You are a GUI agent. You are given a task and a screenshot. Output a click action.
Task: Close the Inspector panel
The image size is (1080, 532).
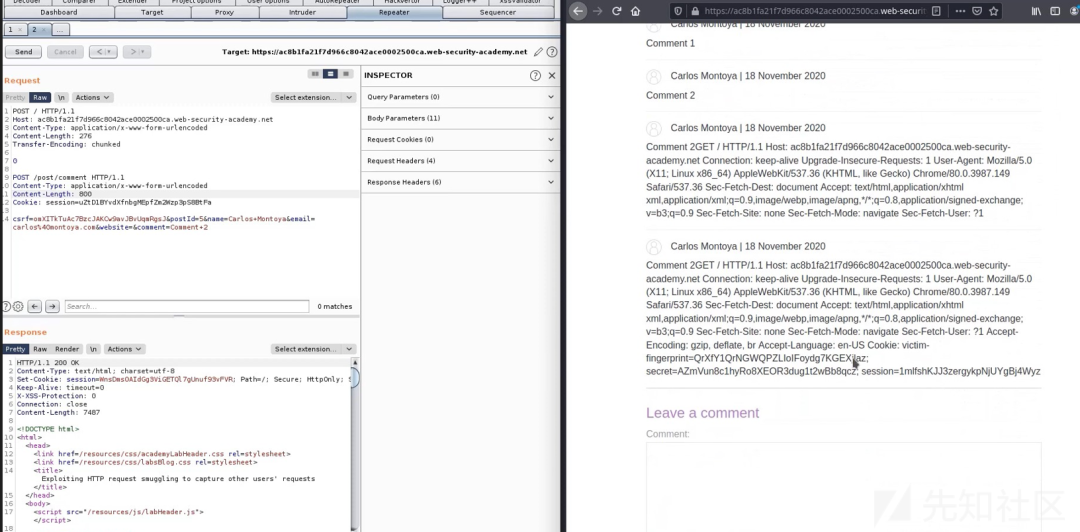pyautogui.click(x=552, y=76)
